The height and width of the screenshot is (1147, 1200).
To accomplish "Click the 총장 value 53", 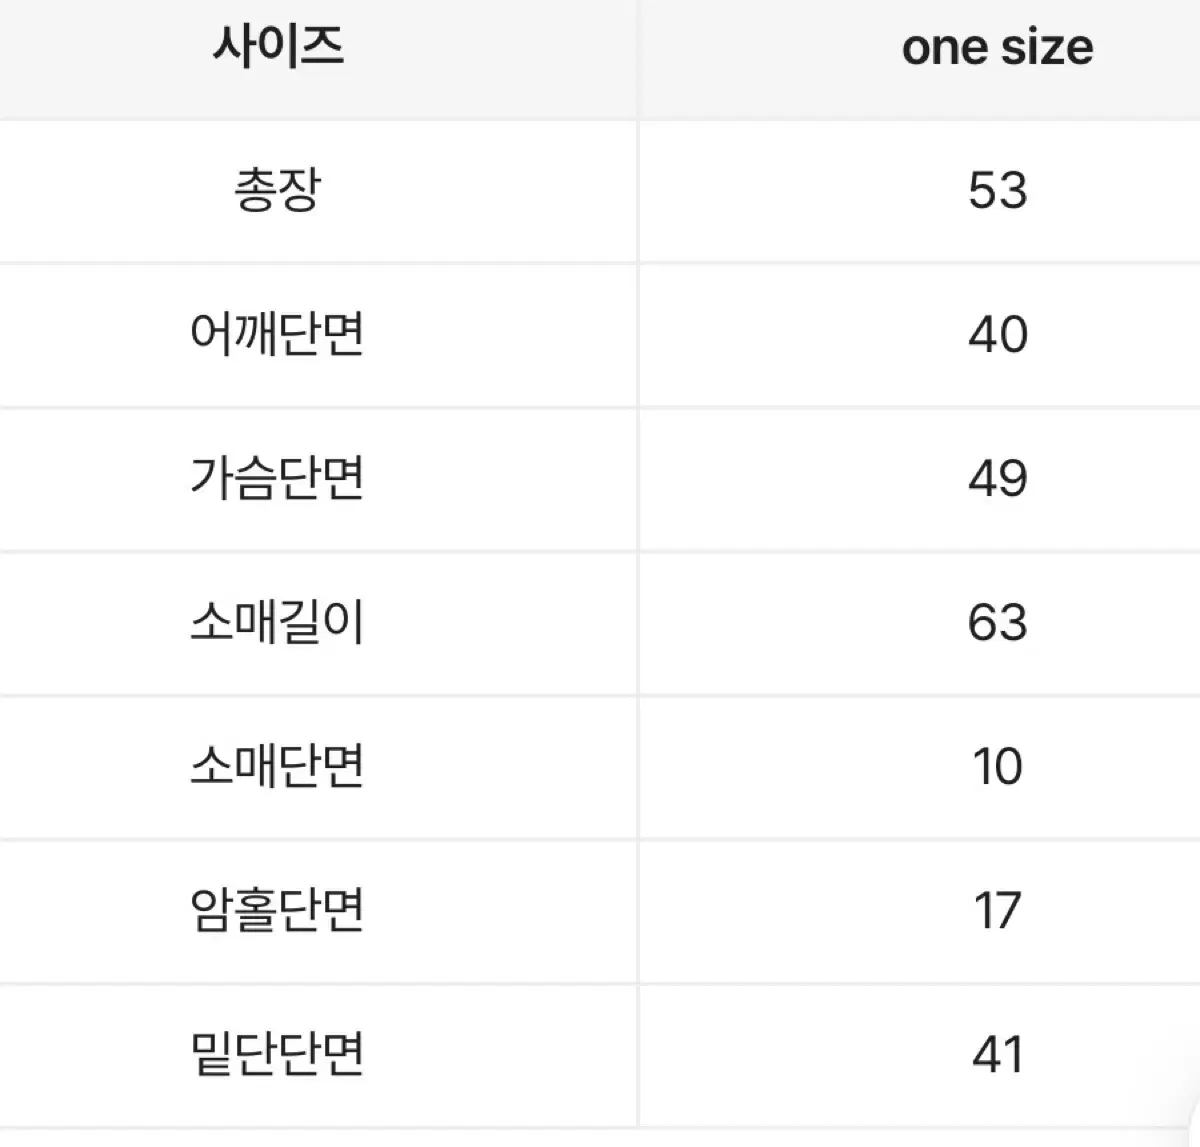I will [997, 190].
